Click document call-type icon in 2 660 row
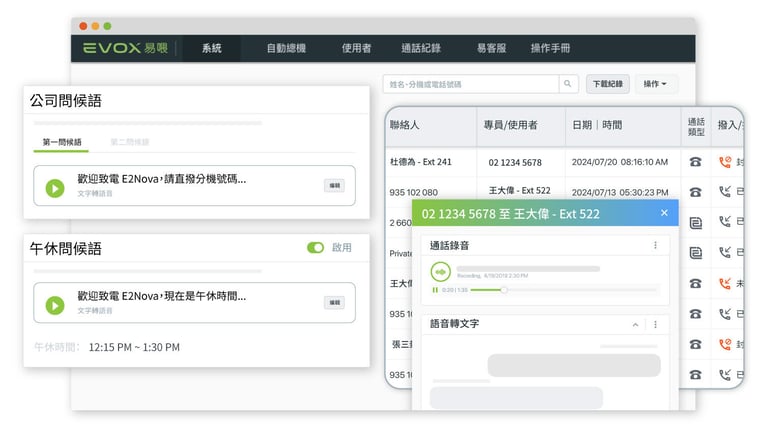Image resolution: width=763 pixels, height=429 pixels. tap(696, 223)
